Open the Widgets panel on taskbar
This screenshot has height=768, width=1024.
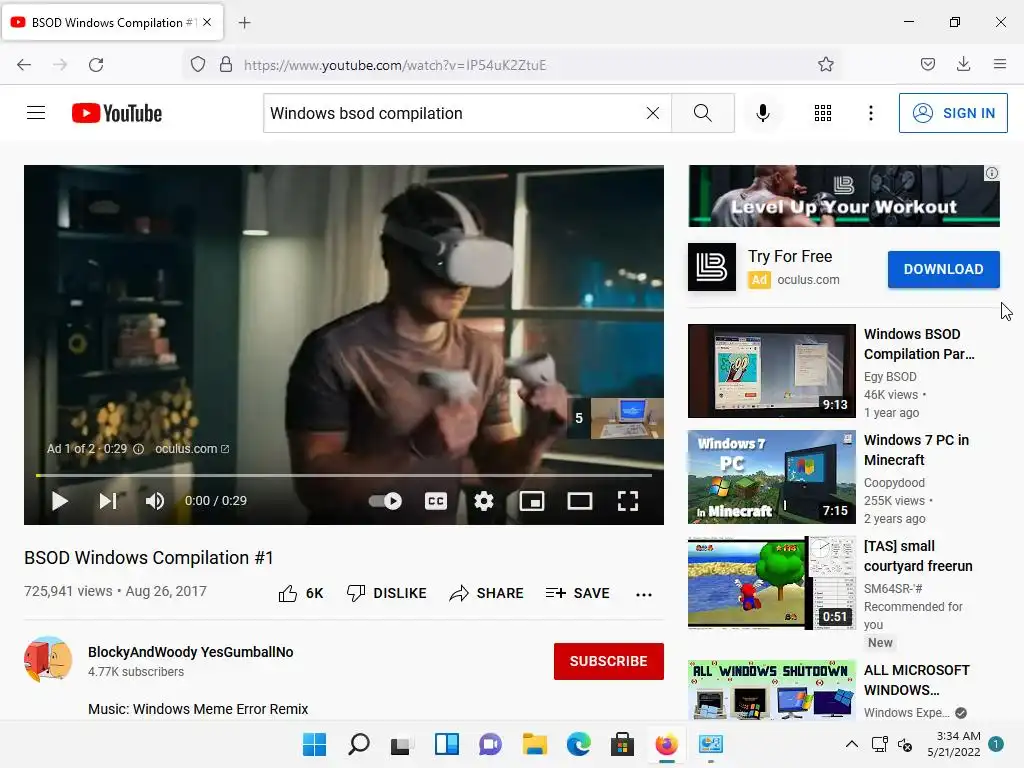pyautogui.click(x=447, y=744)
